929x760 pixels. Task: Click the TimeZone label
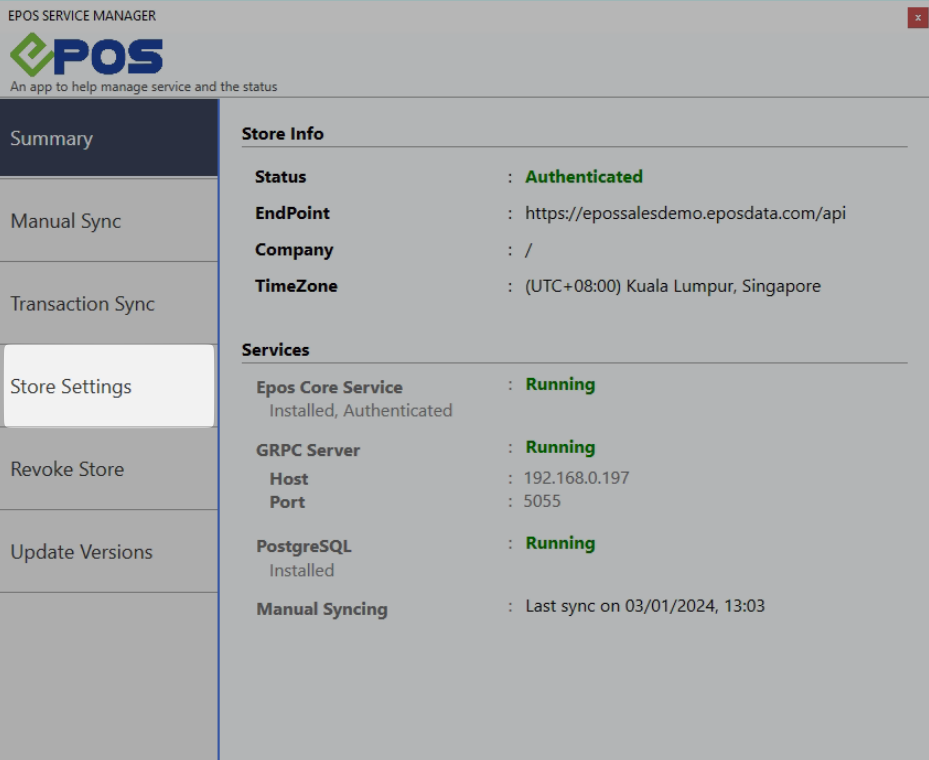pos(296,286)
